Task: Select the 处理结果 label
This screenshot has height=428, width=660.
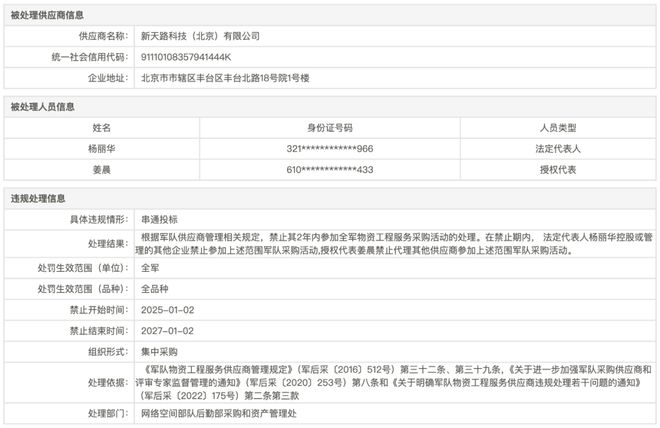Action: pyautogui.click(x=108, y=244)
